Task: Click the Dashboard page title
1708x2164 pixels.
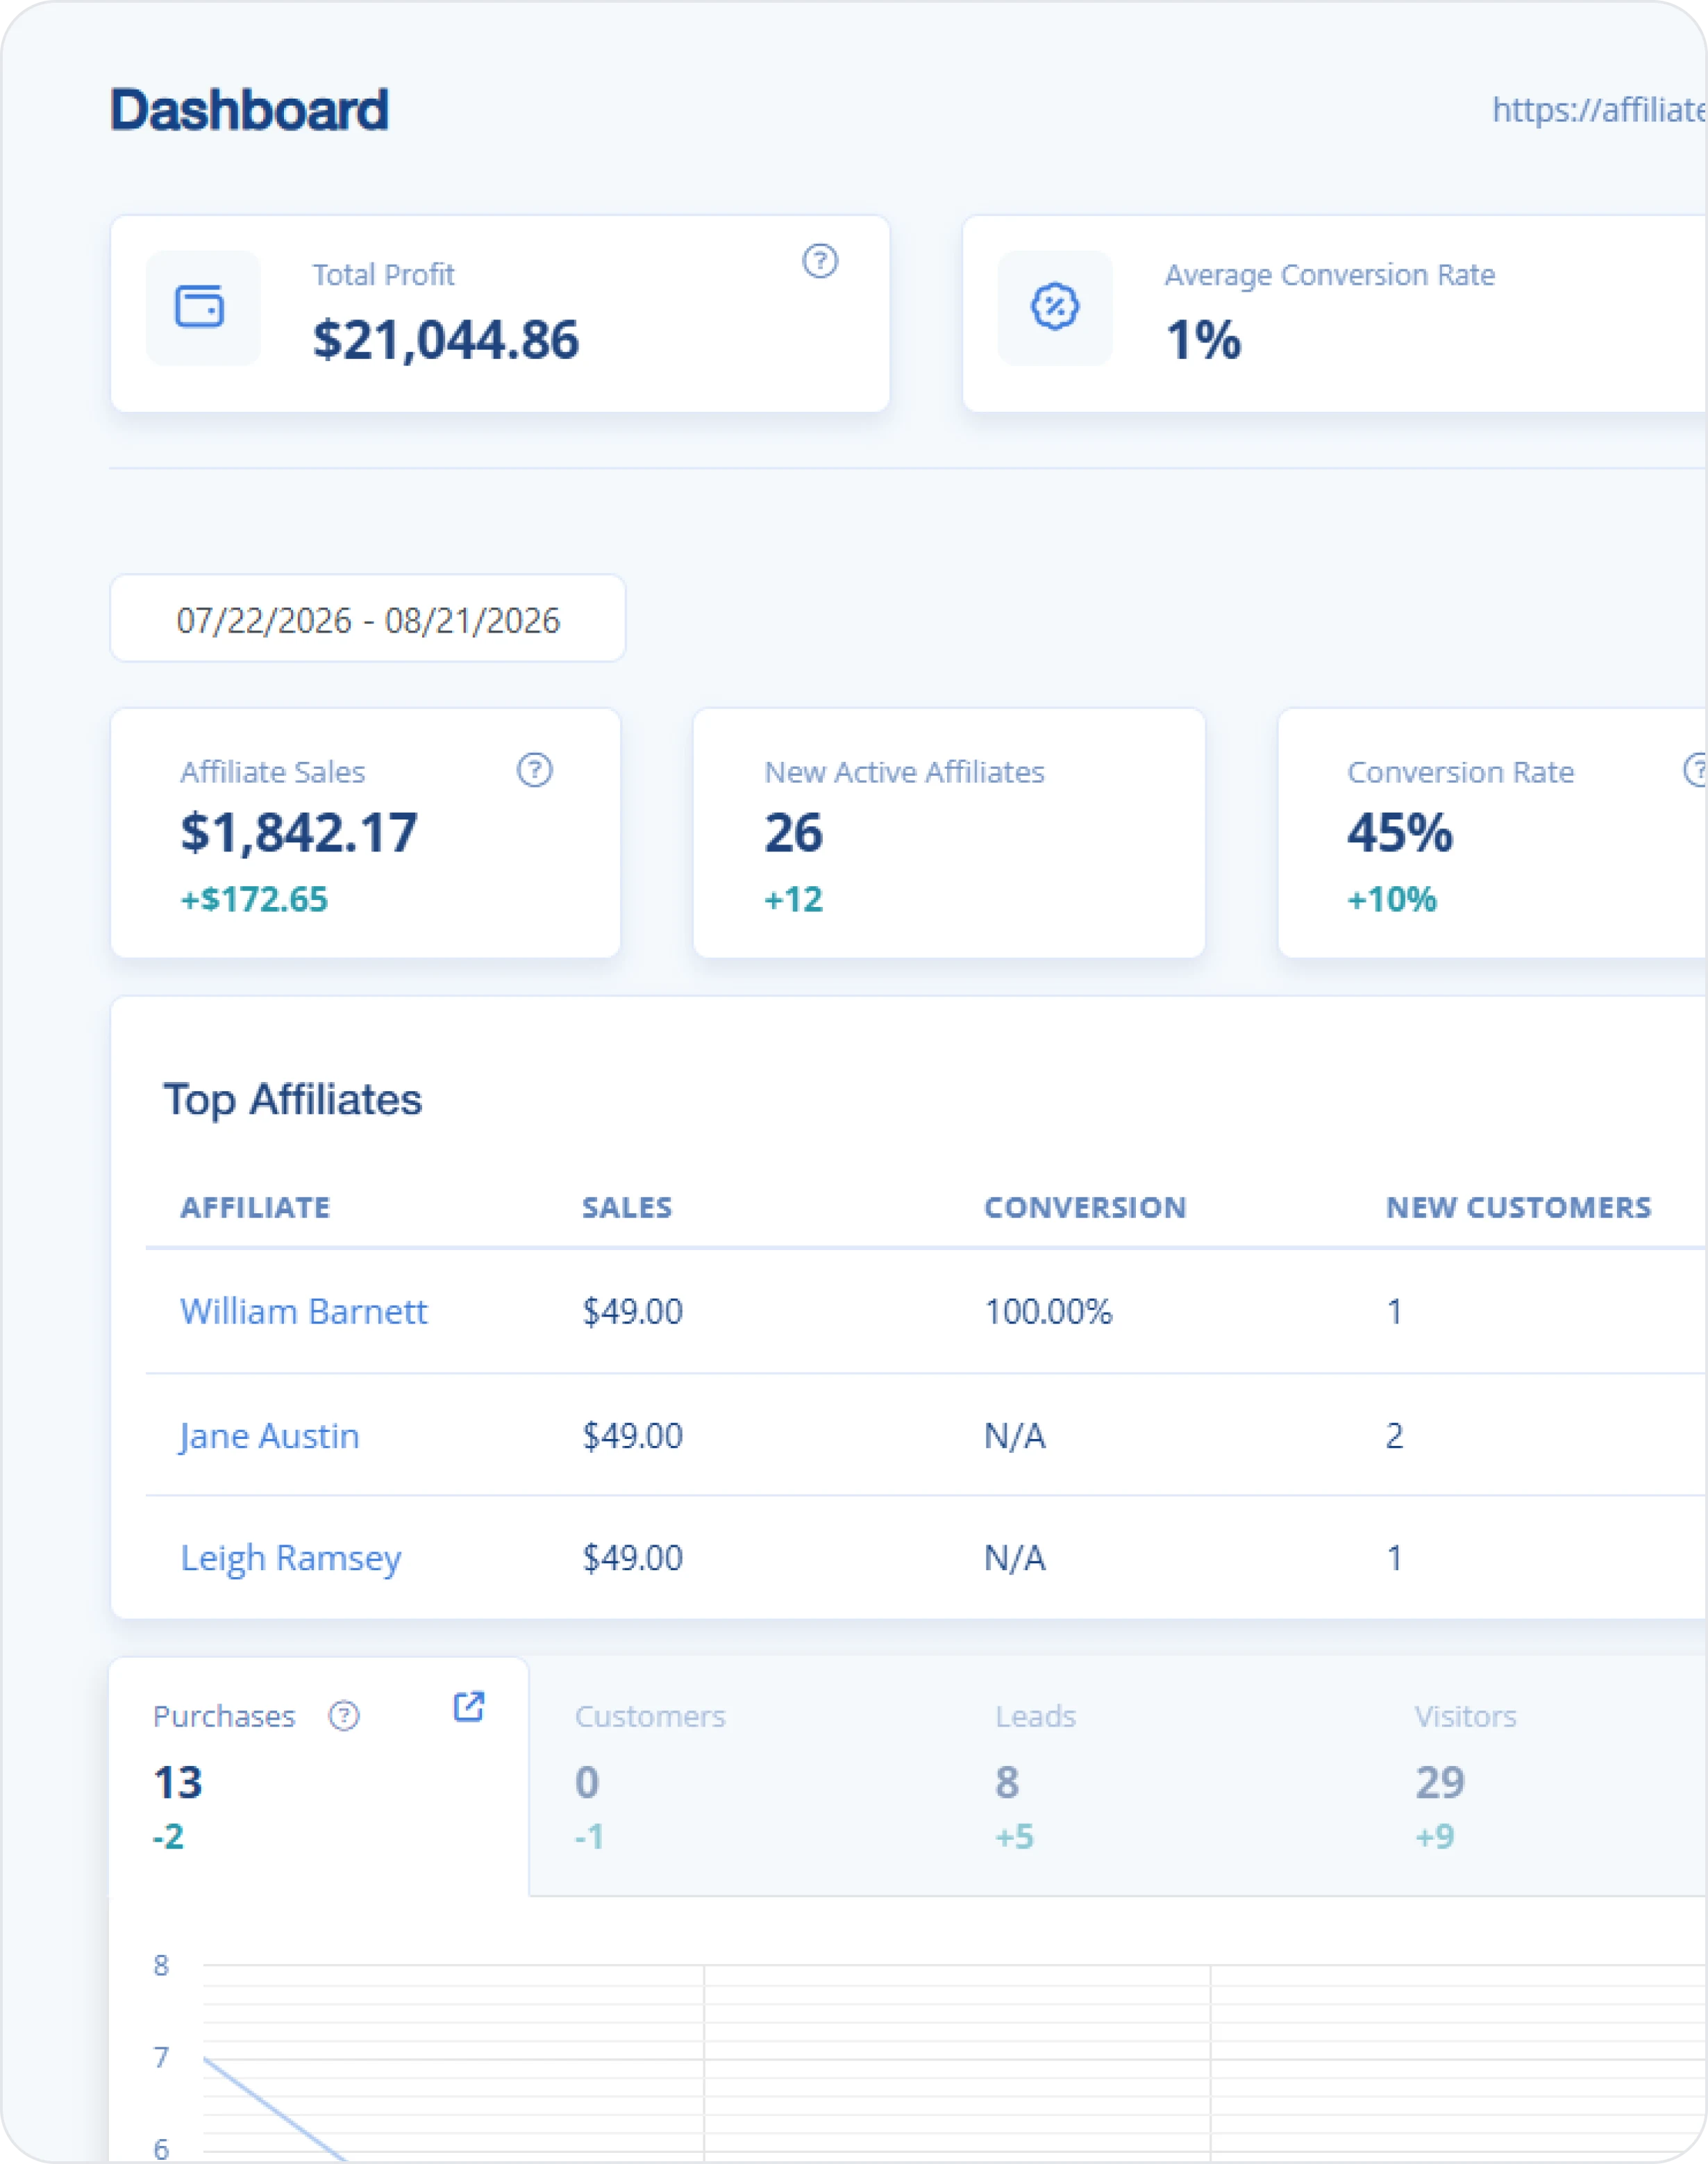Action: coord(249,109)
